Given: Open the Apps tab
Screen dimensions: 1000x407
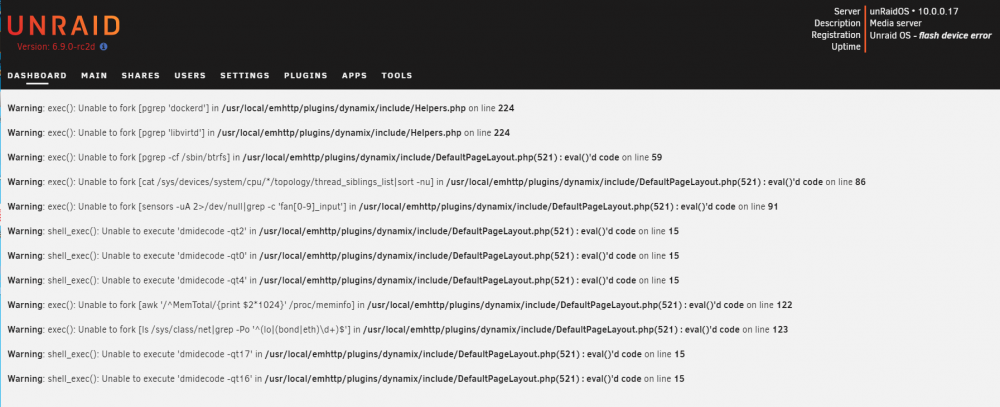Looking at the screenshot, I should [355, 75].
